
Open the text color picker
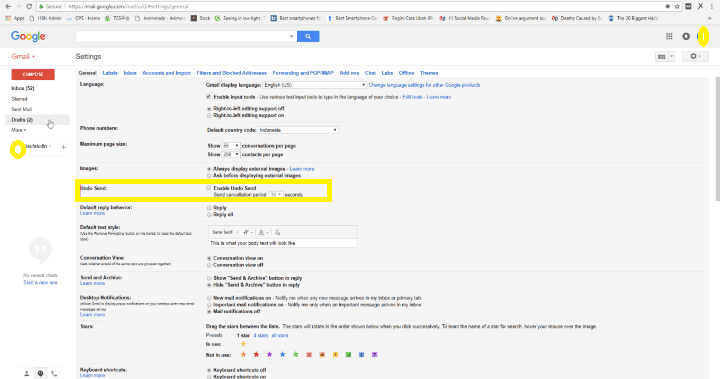pyautogui.click(x=263, y=232)
